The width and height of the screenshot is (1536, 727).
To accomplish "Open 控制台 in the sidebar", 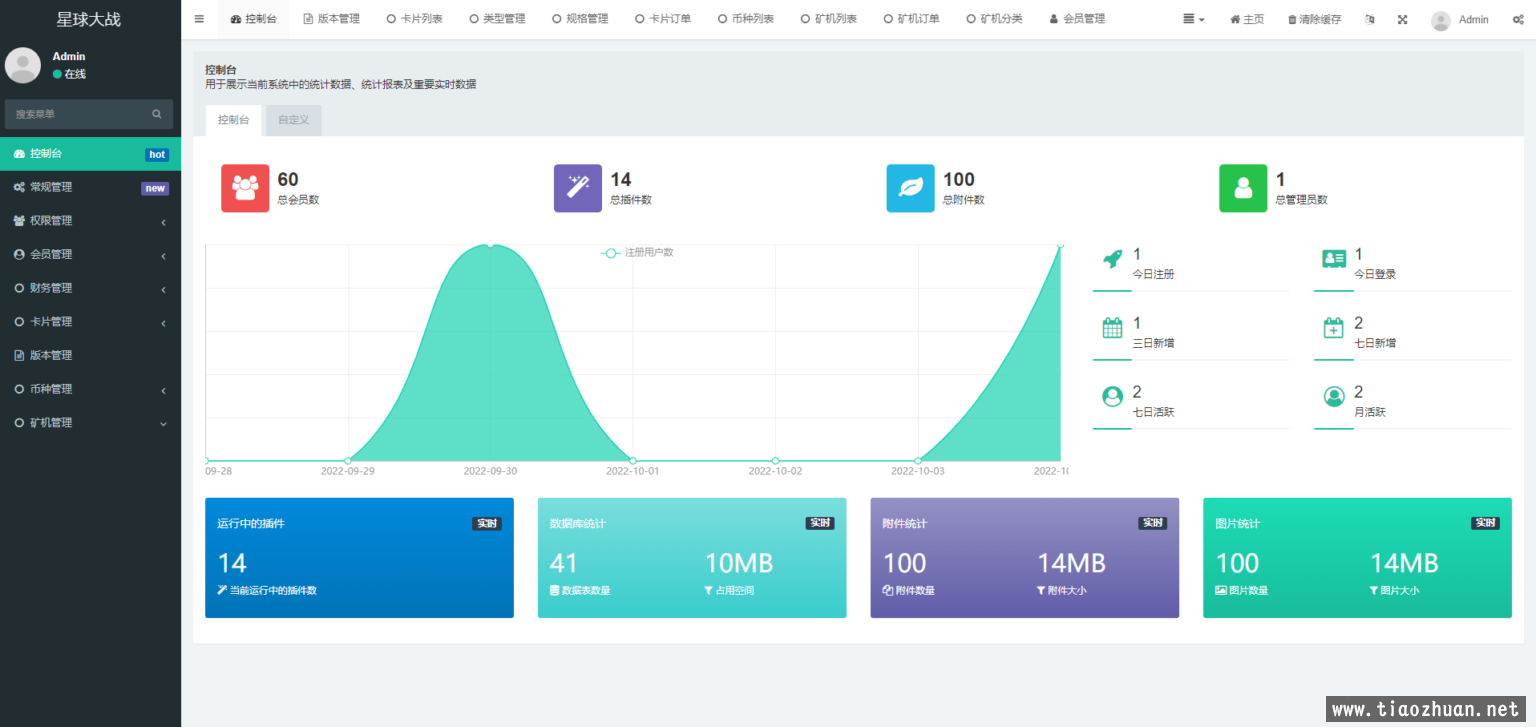I will (90, 154).
